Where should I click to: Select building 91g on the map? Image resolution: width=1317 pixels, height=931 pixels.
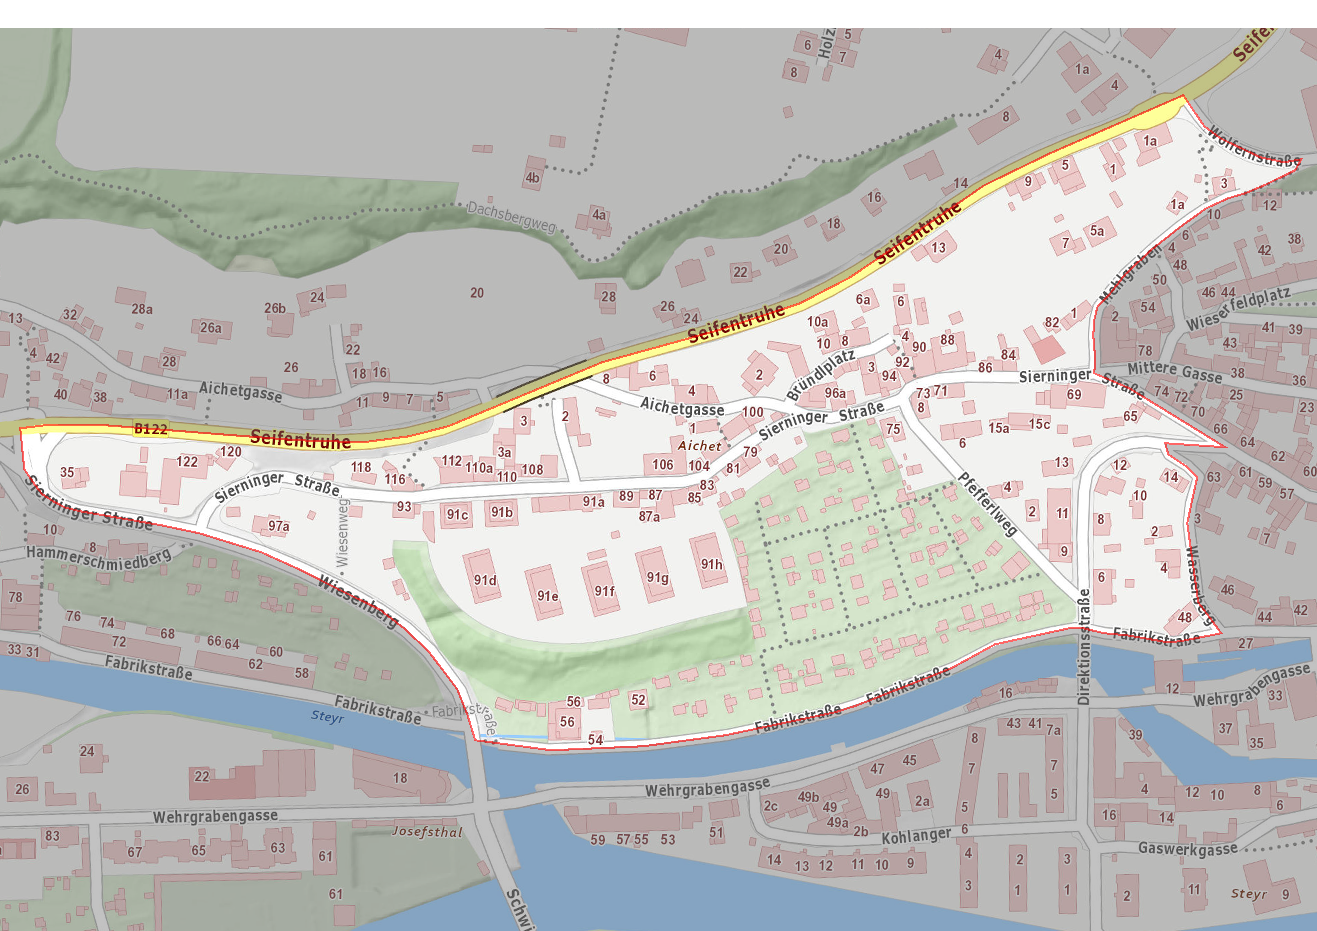point(657,573)
